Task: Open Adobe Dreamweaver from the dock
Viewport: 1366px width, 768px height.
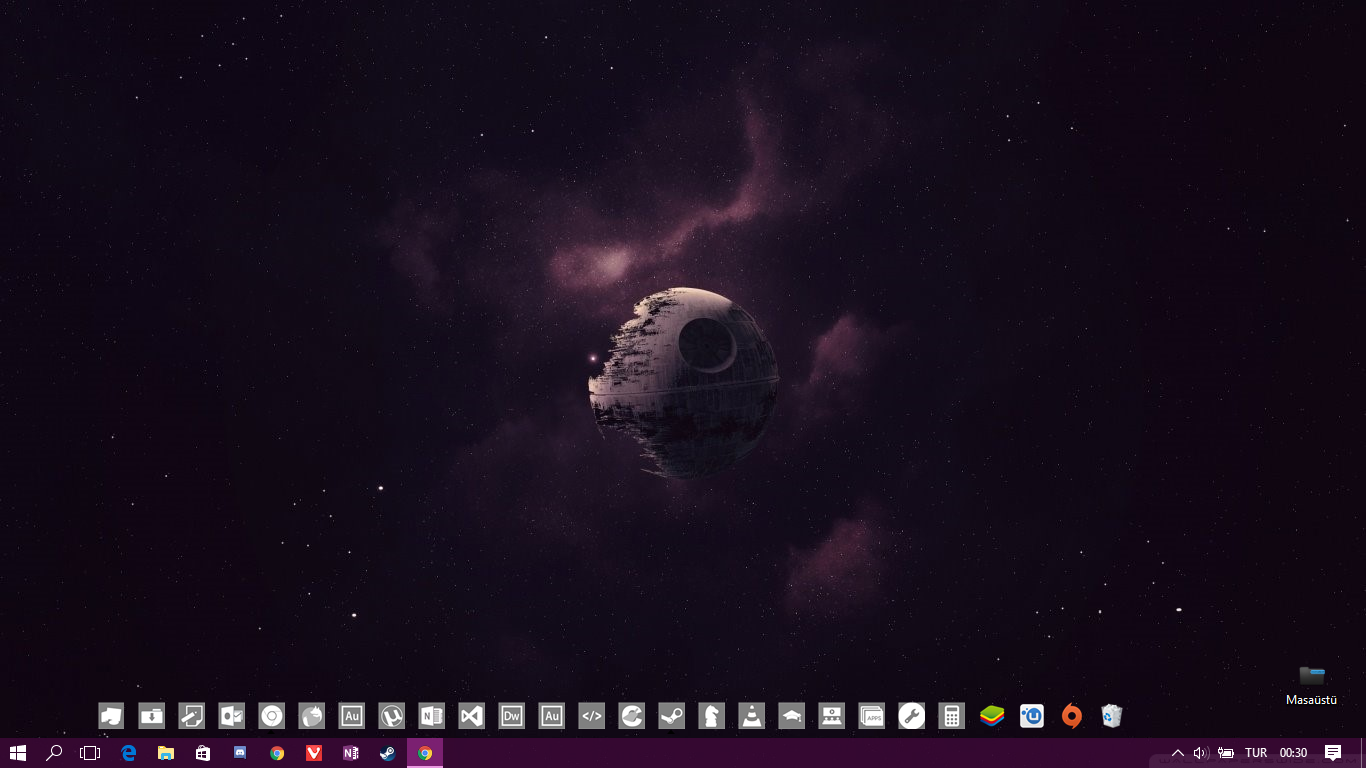Action: tap(511, 715)
